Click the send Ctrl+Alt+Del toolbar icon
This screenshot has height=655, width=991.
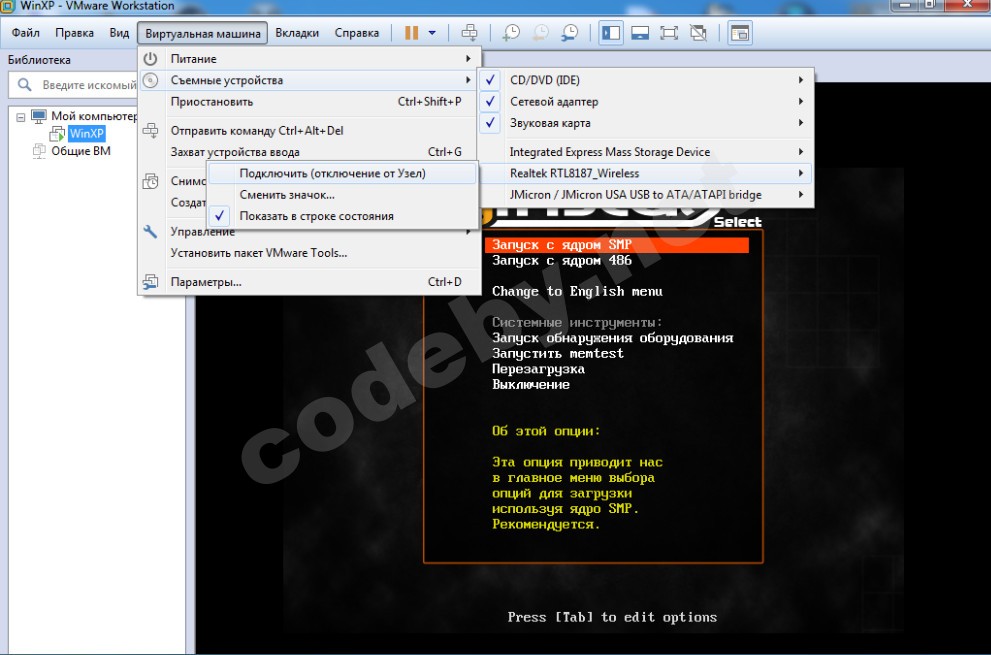[x=469, y=33]
